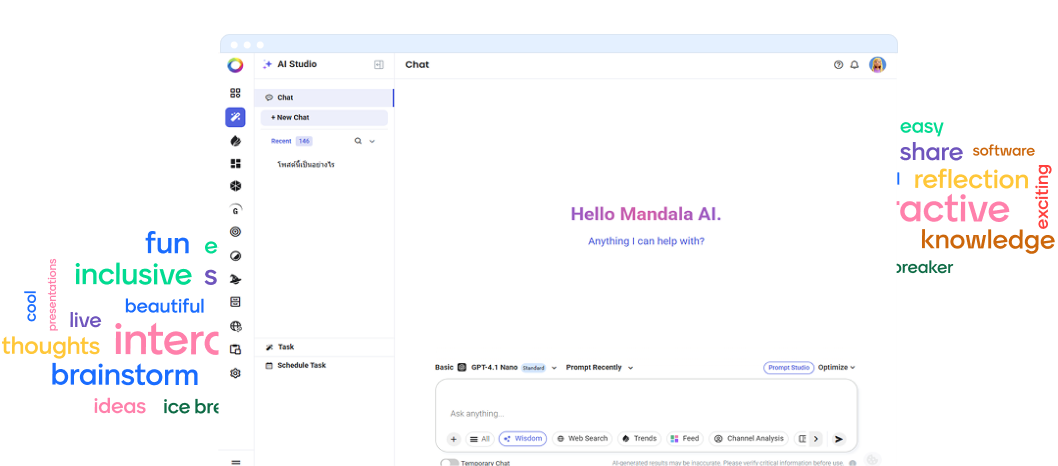Open the GPT-4.1 Nano model dropdown
1058x466 pixels.
[554, 368]
